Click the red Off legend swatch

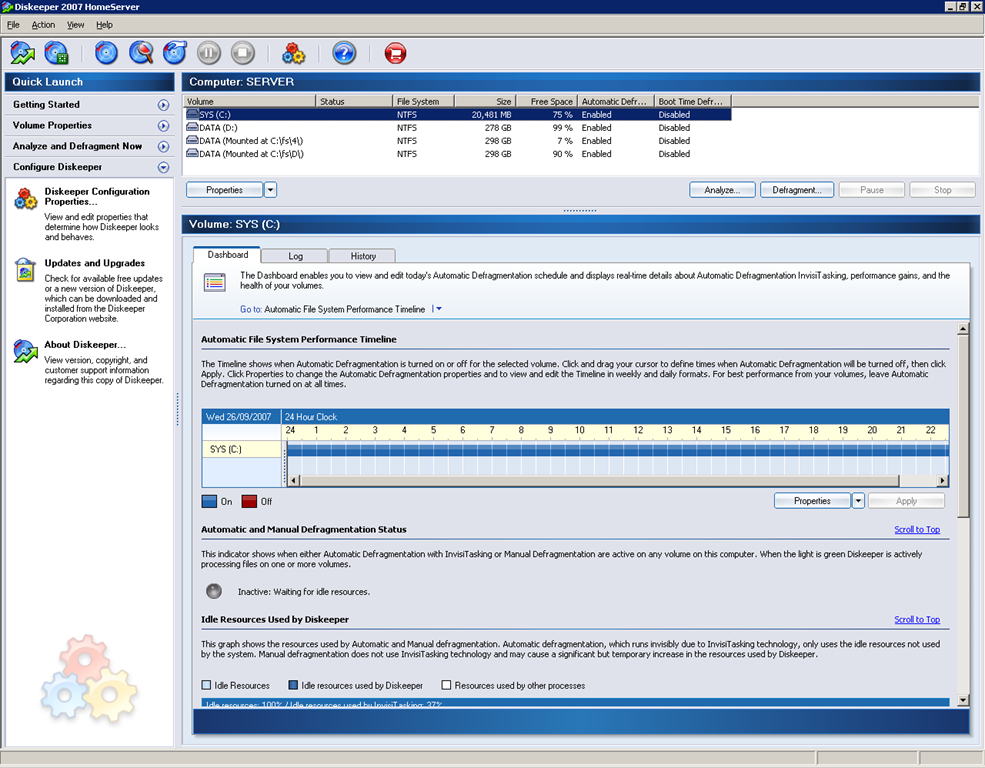point(249,501)
